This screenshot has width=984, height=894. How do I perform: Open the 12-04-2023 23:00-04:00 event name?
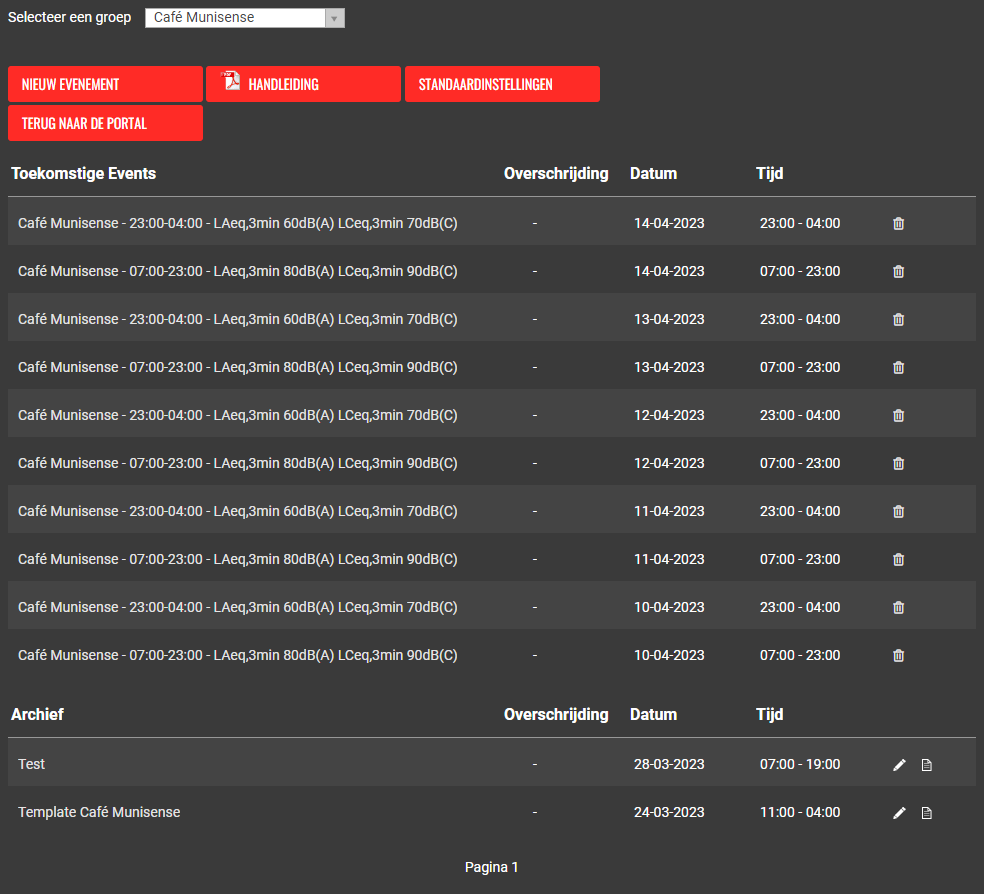pyautogui.click(x=237, y=415)
